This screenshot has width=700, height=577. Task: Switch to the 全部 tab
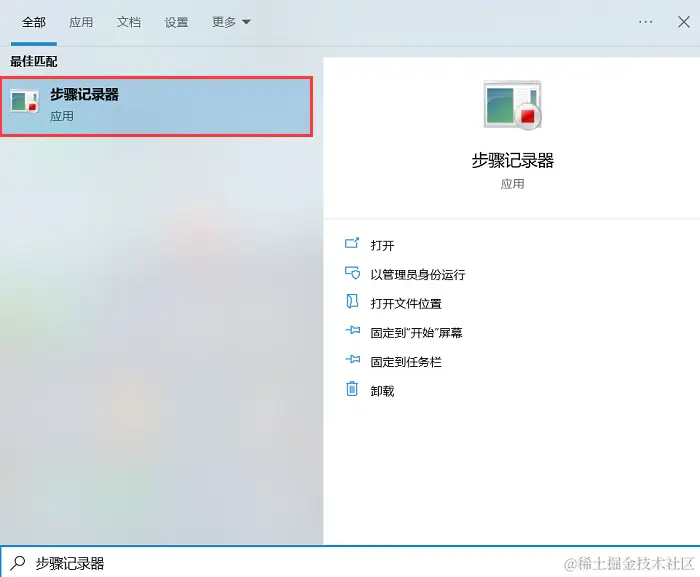pyautogui.click(x=34, y=22)
